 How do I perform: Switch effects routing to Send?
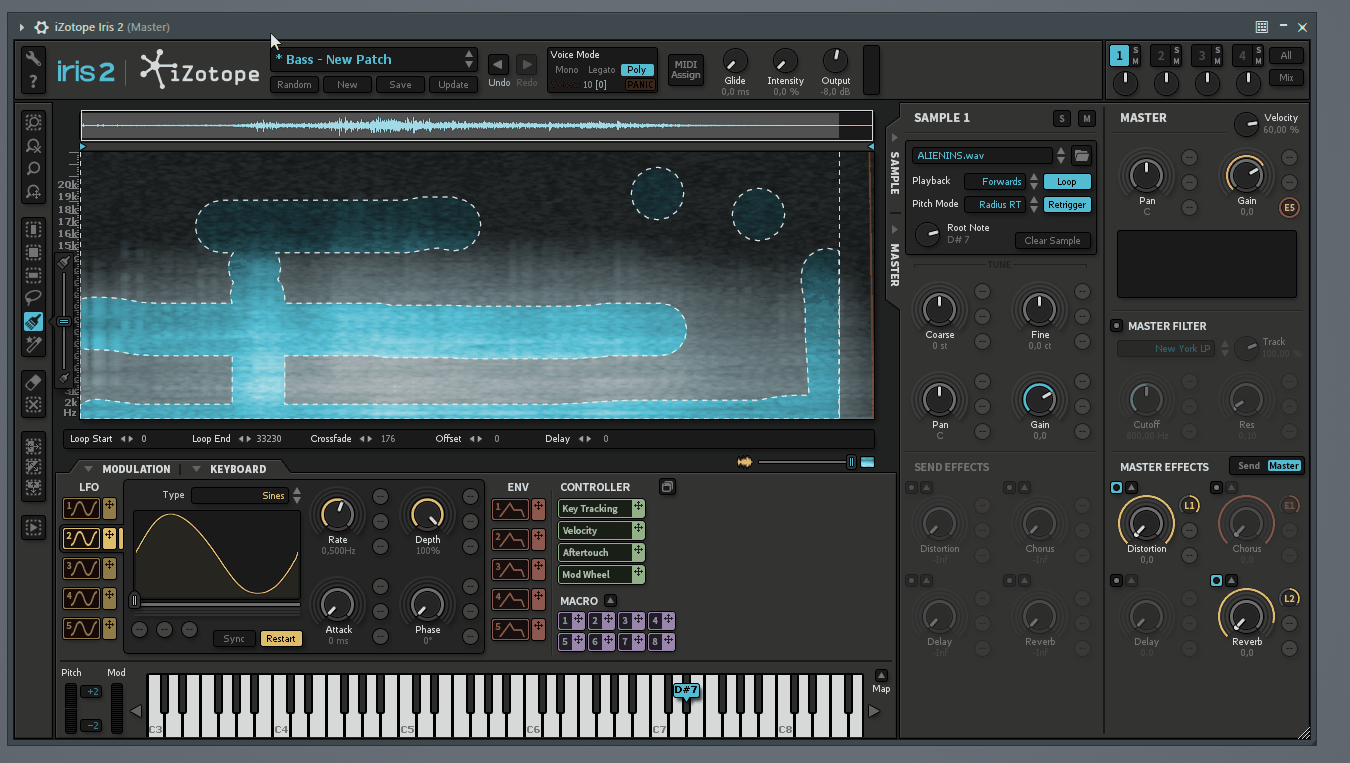(1249, 466)
